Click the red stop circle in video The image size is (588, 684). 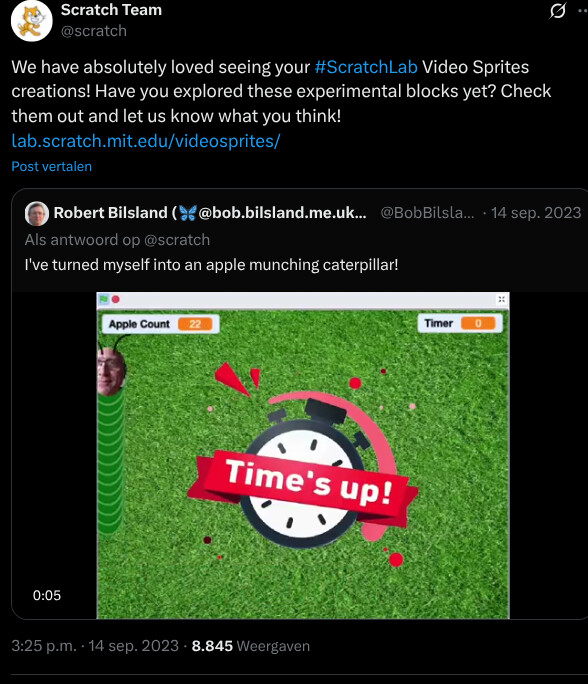116,299
